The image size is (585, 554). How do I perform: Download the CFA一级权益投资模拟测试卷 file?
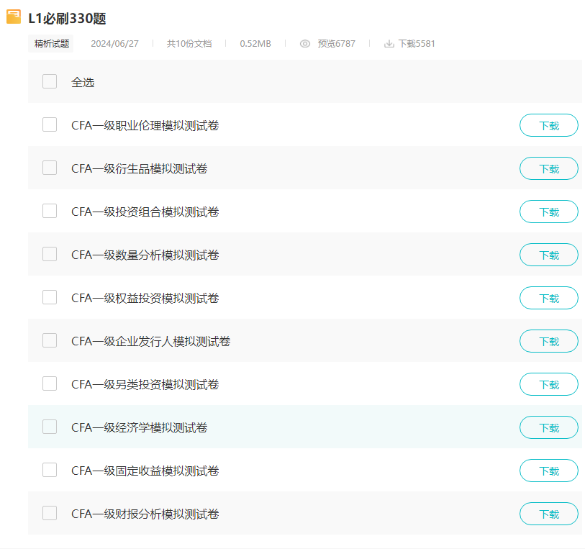pyautogui.click(x=549, y=298)
